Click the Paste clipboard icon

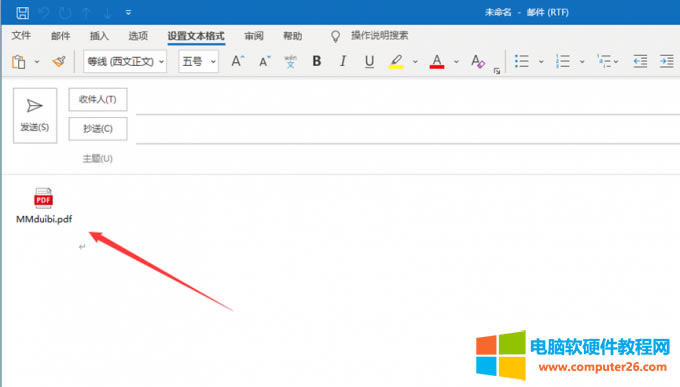(x=19, y=62)
